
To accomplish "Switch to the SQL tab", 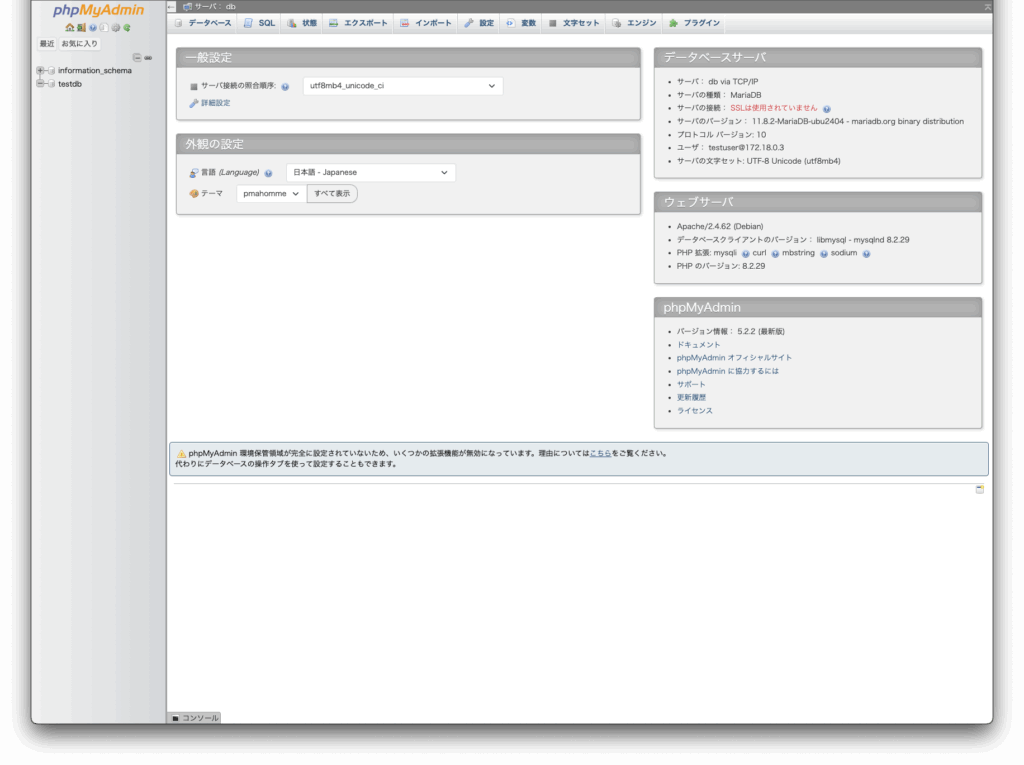I will click(259, 24).
